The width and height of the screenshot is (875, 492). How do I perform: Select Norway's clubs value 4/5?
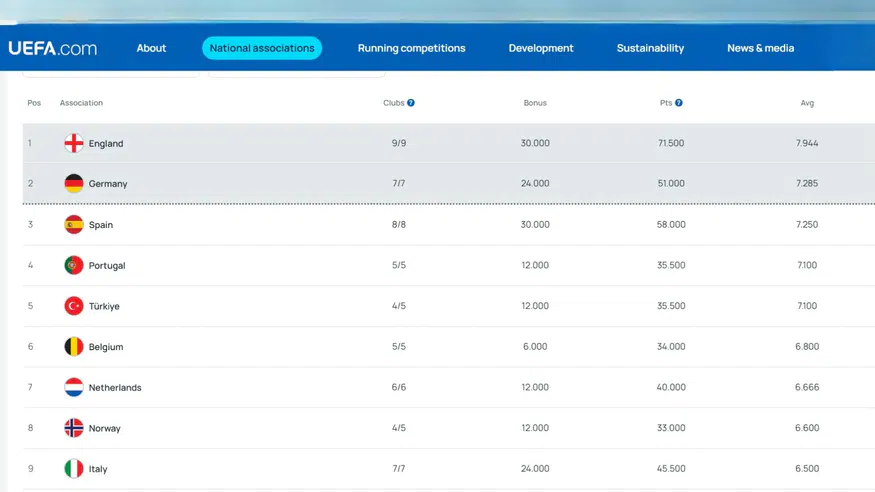tap(398, 428)
